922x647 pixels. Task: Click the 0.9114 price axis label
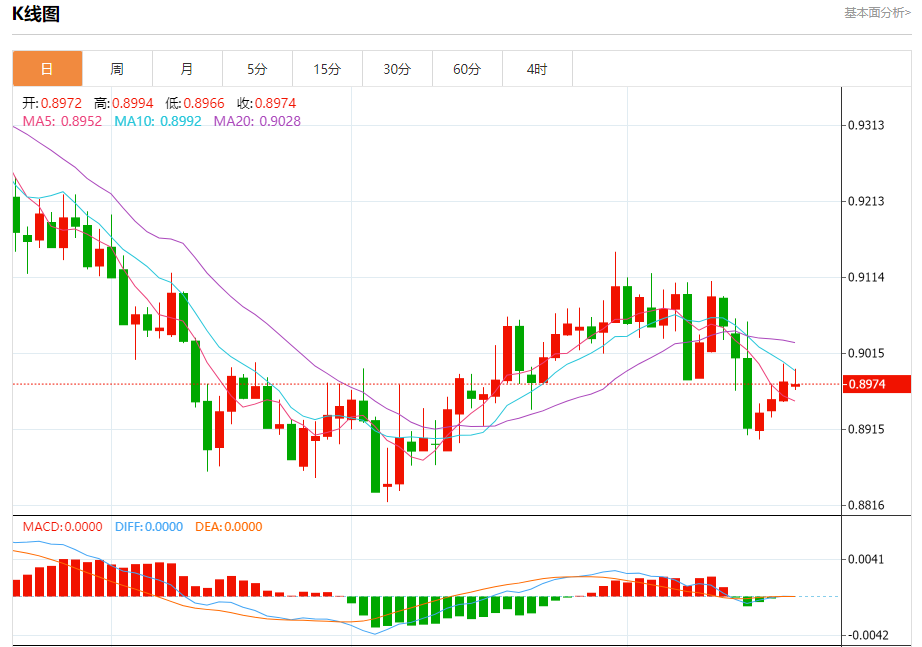point(866,277)
